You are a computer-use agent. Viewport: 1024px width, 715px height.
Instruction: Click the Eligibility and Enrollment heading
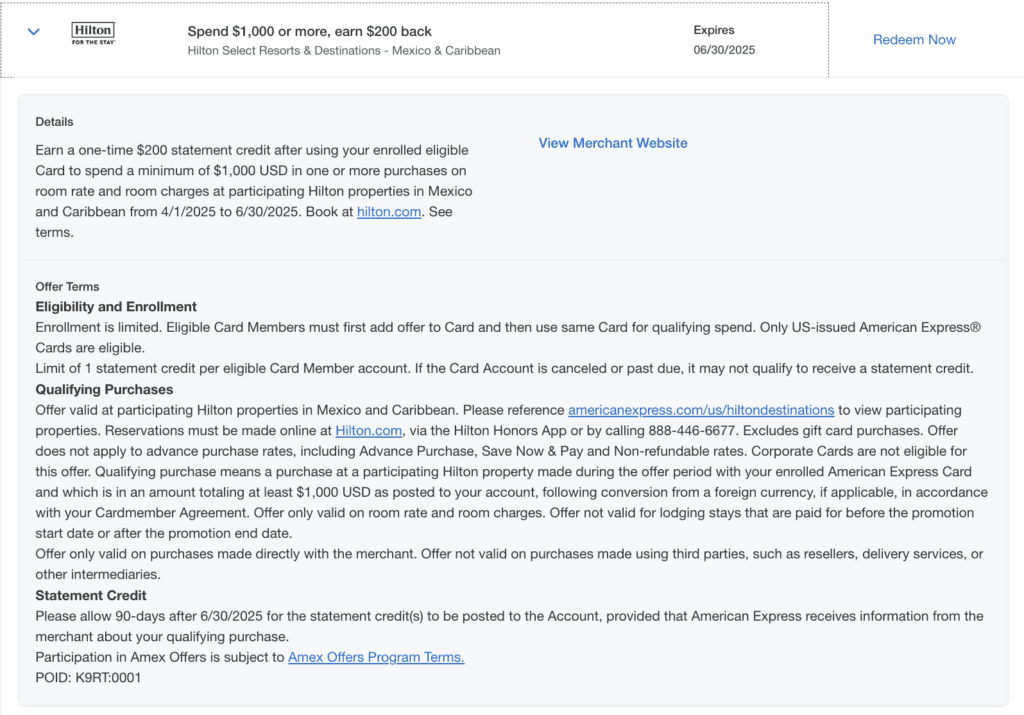pos(116,307)
